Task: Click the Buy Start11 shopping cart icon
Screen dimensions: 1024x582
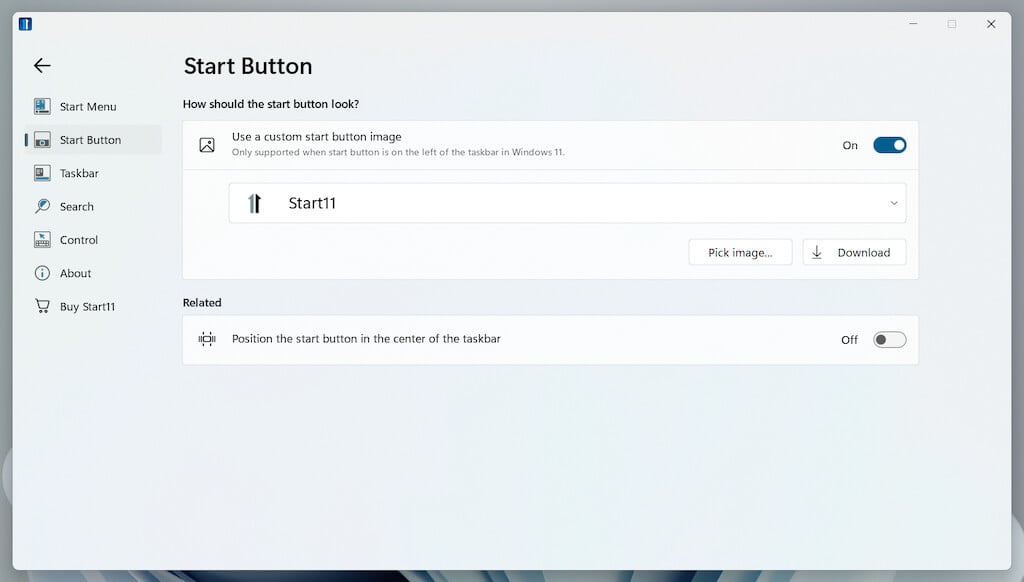Action: (42, 306)
